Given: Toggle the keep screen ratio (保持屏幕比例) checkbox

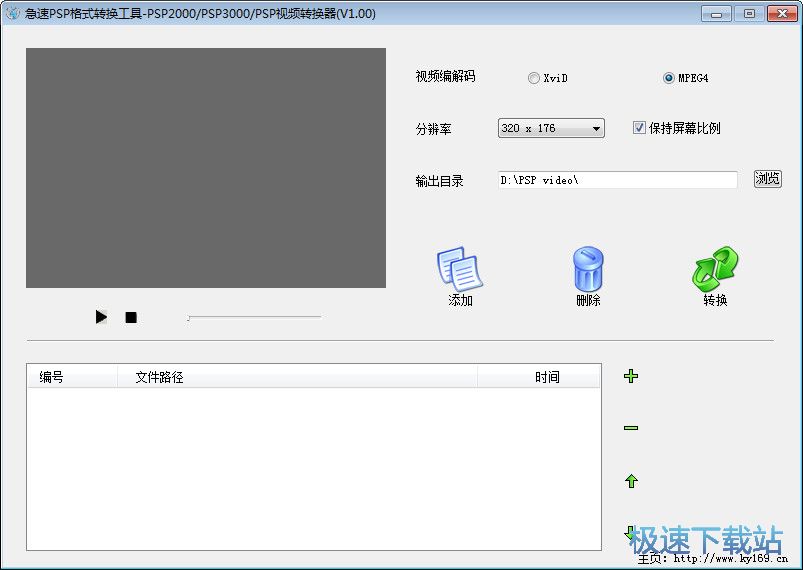Looking at the screenshot, I should click(640, 128).
